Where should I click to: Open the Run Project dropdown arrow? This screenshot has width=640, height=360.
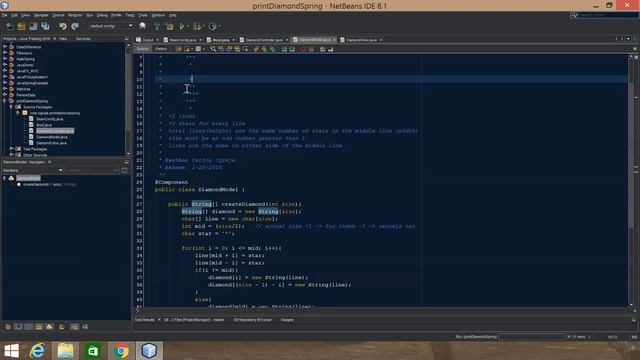click(188, 27)
